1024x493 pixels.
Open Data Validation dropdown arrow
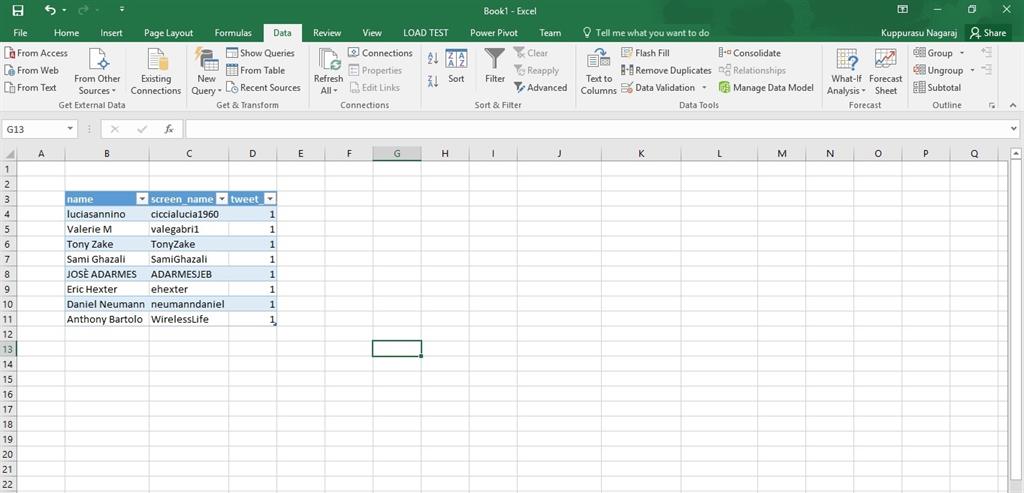click(705, 87)
